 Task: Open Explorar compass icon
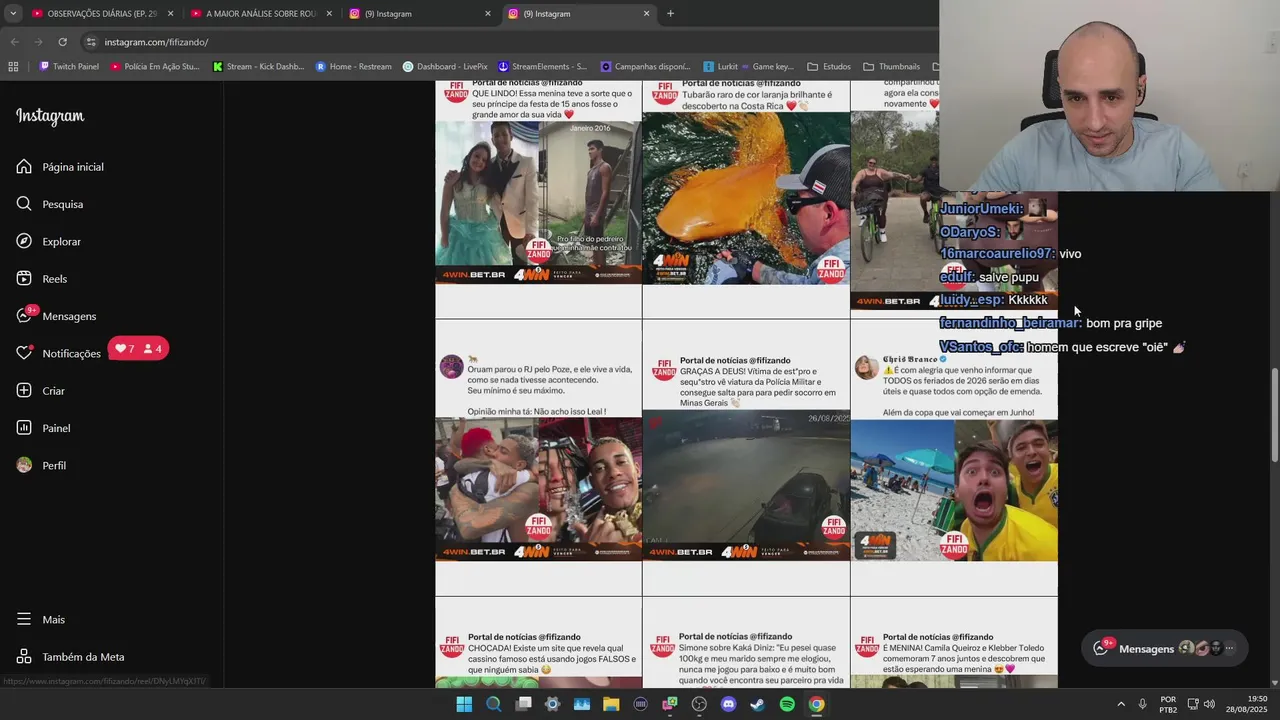[x=24, y=241]
